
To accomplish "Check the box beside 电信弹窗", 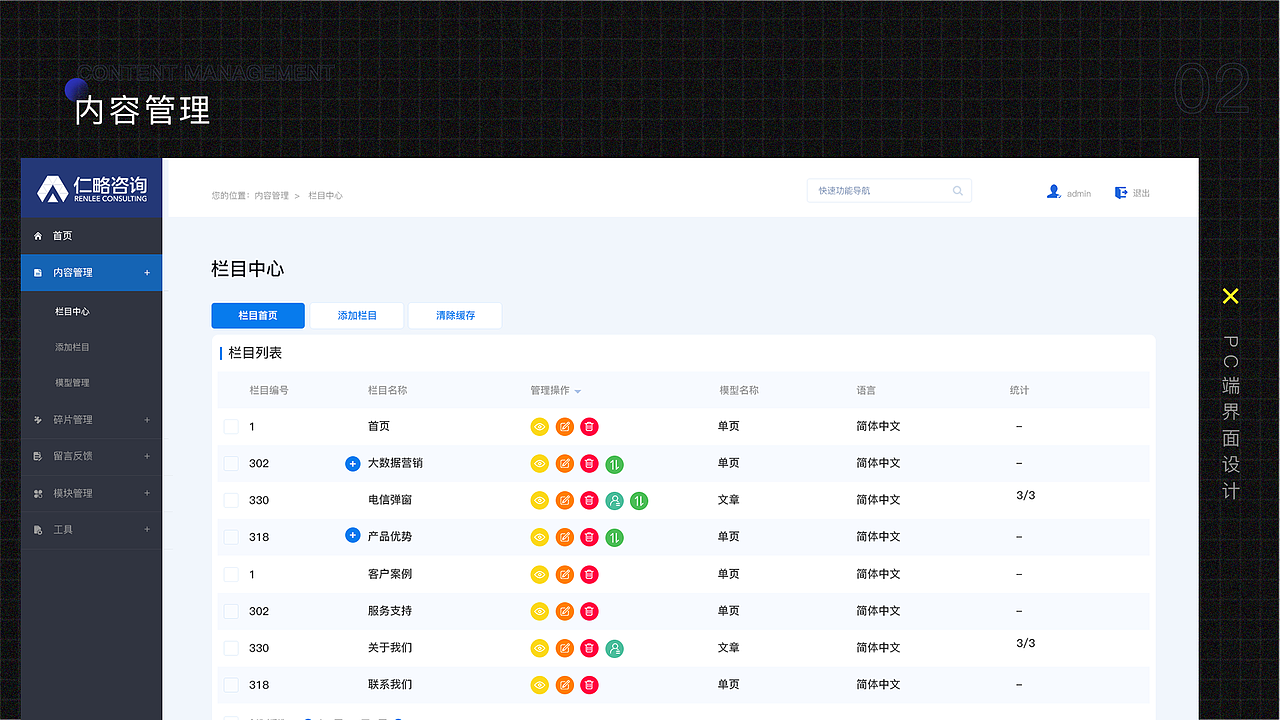I will 231,501.
